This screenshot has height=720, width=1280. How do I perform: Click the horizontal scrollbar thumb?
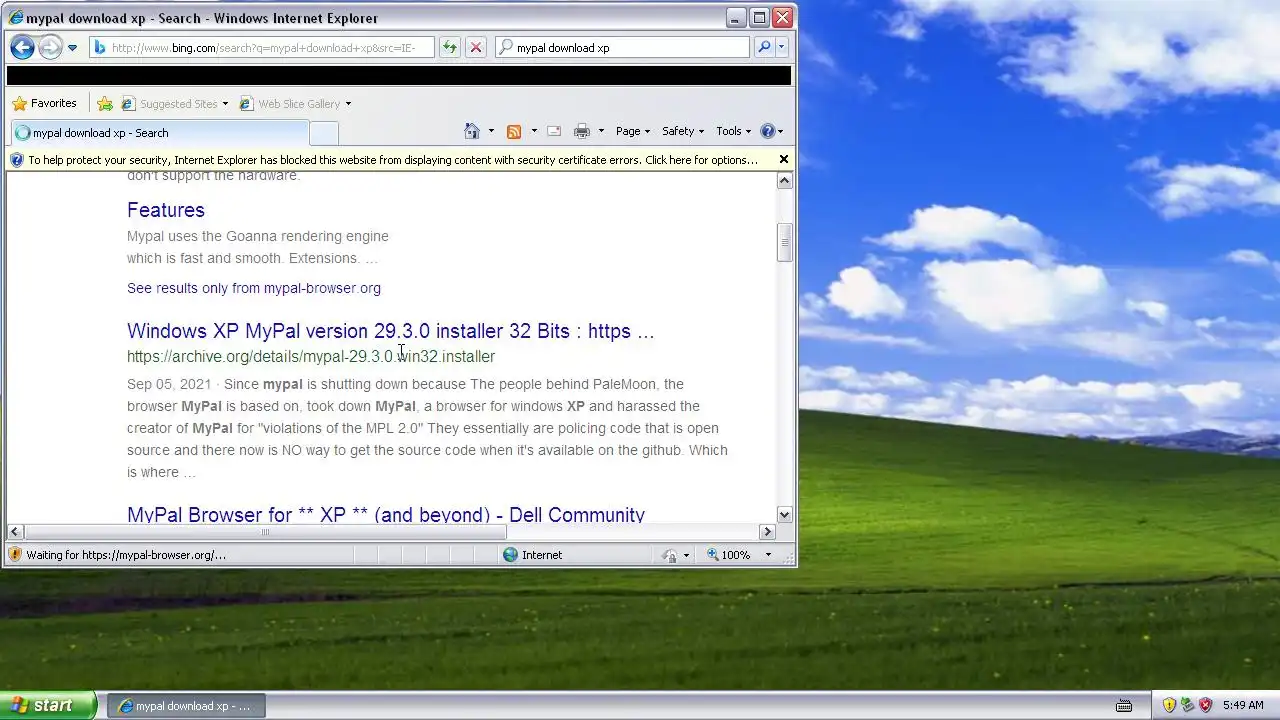(x=265, y=532)
